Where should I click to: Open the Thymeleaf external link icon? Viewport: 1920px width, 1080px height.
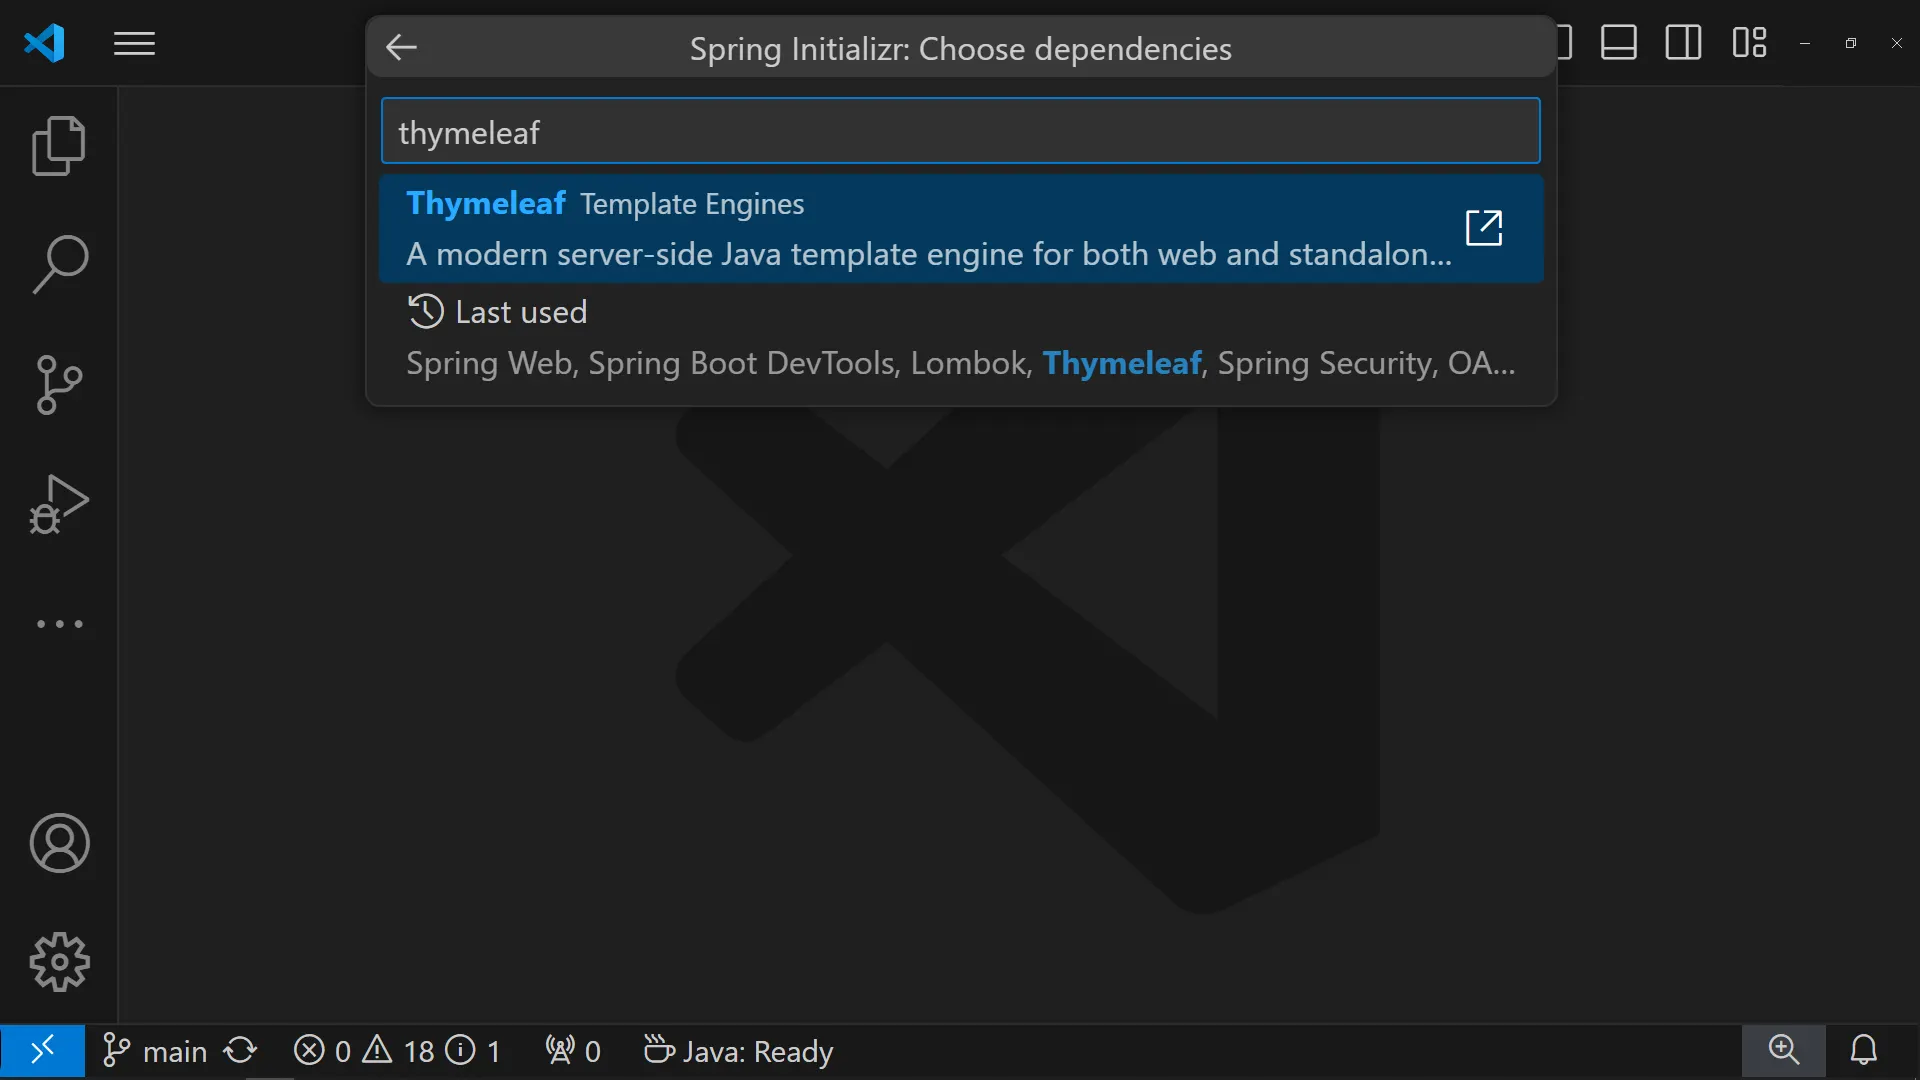click(x=1484, y=228)
